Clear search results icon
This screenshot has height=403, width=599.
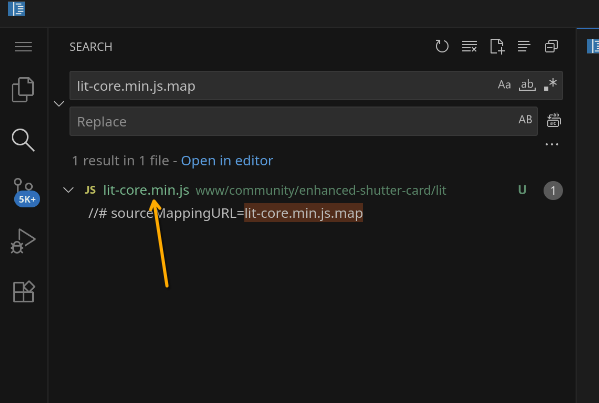point(469,47)
